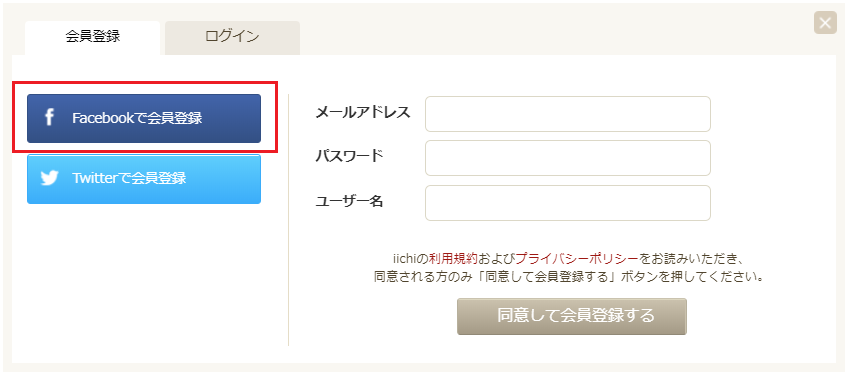Submit with 同意して会員登録する button

572,316
